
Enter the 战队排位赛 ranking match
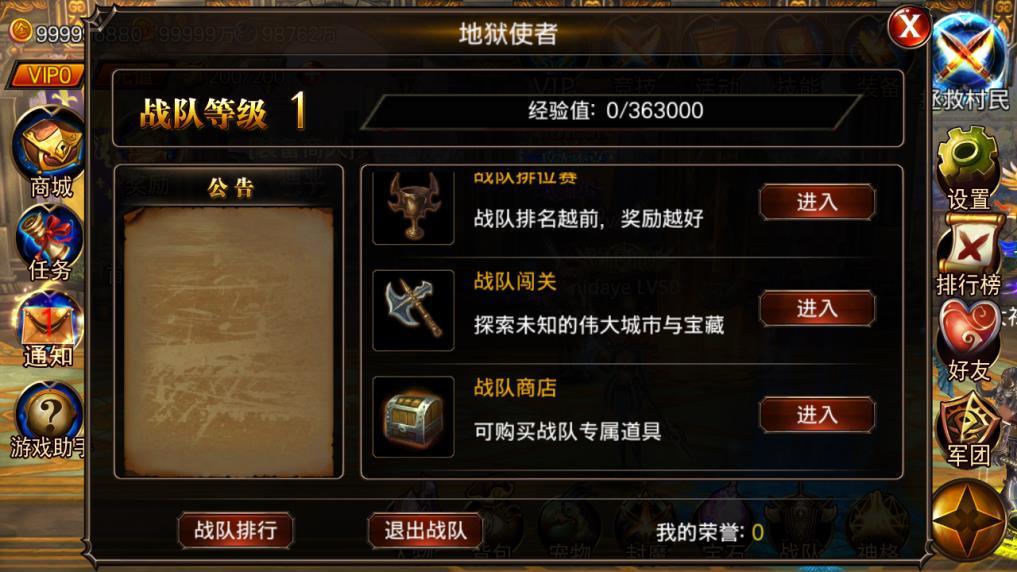coord(817,202)
